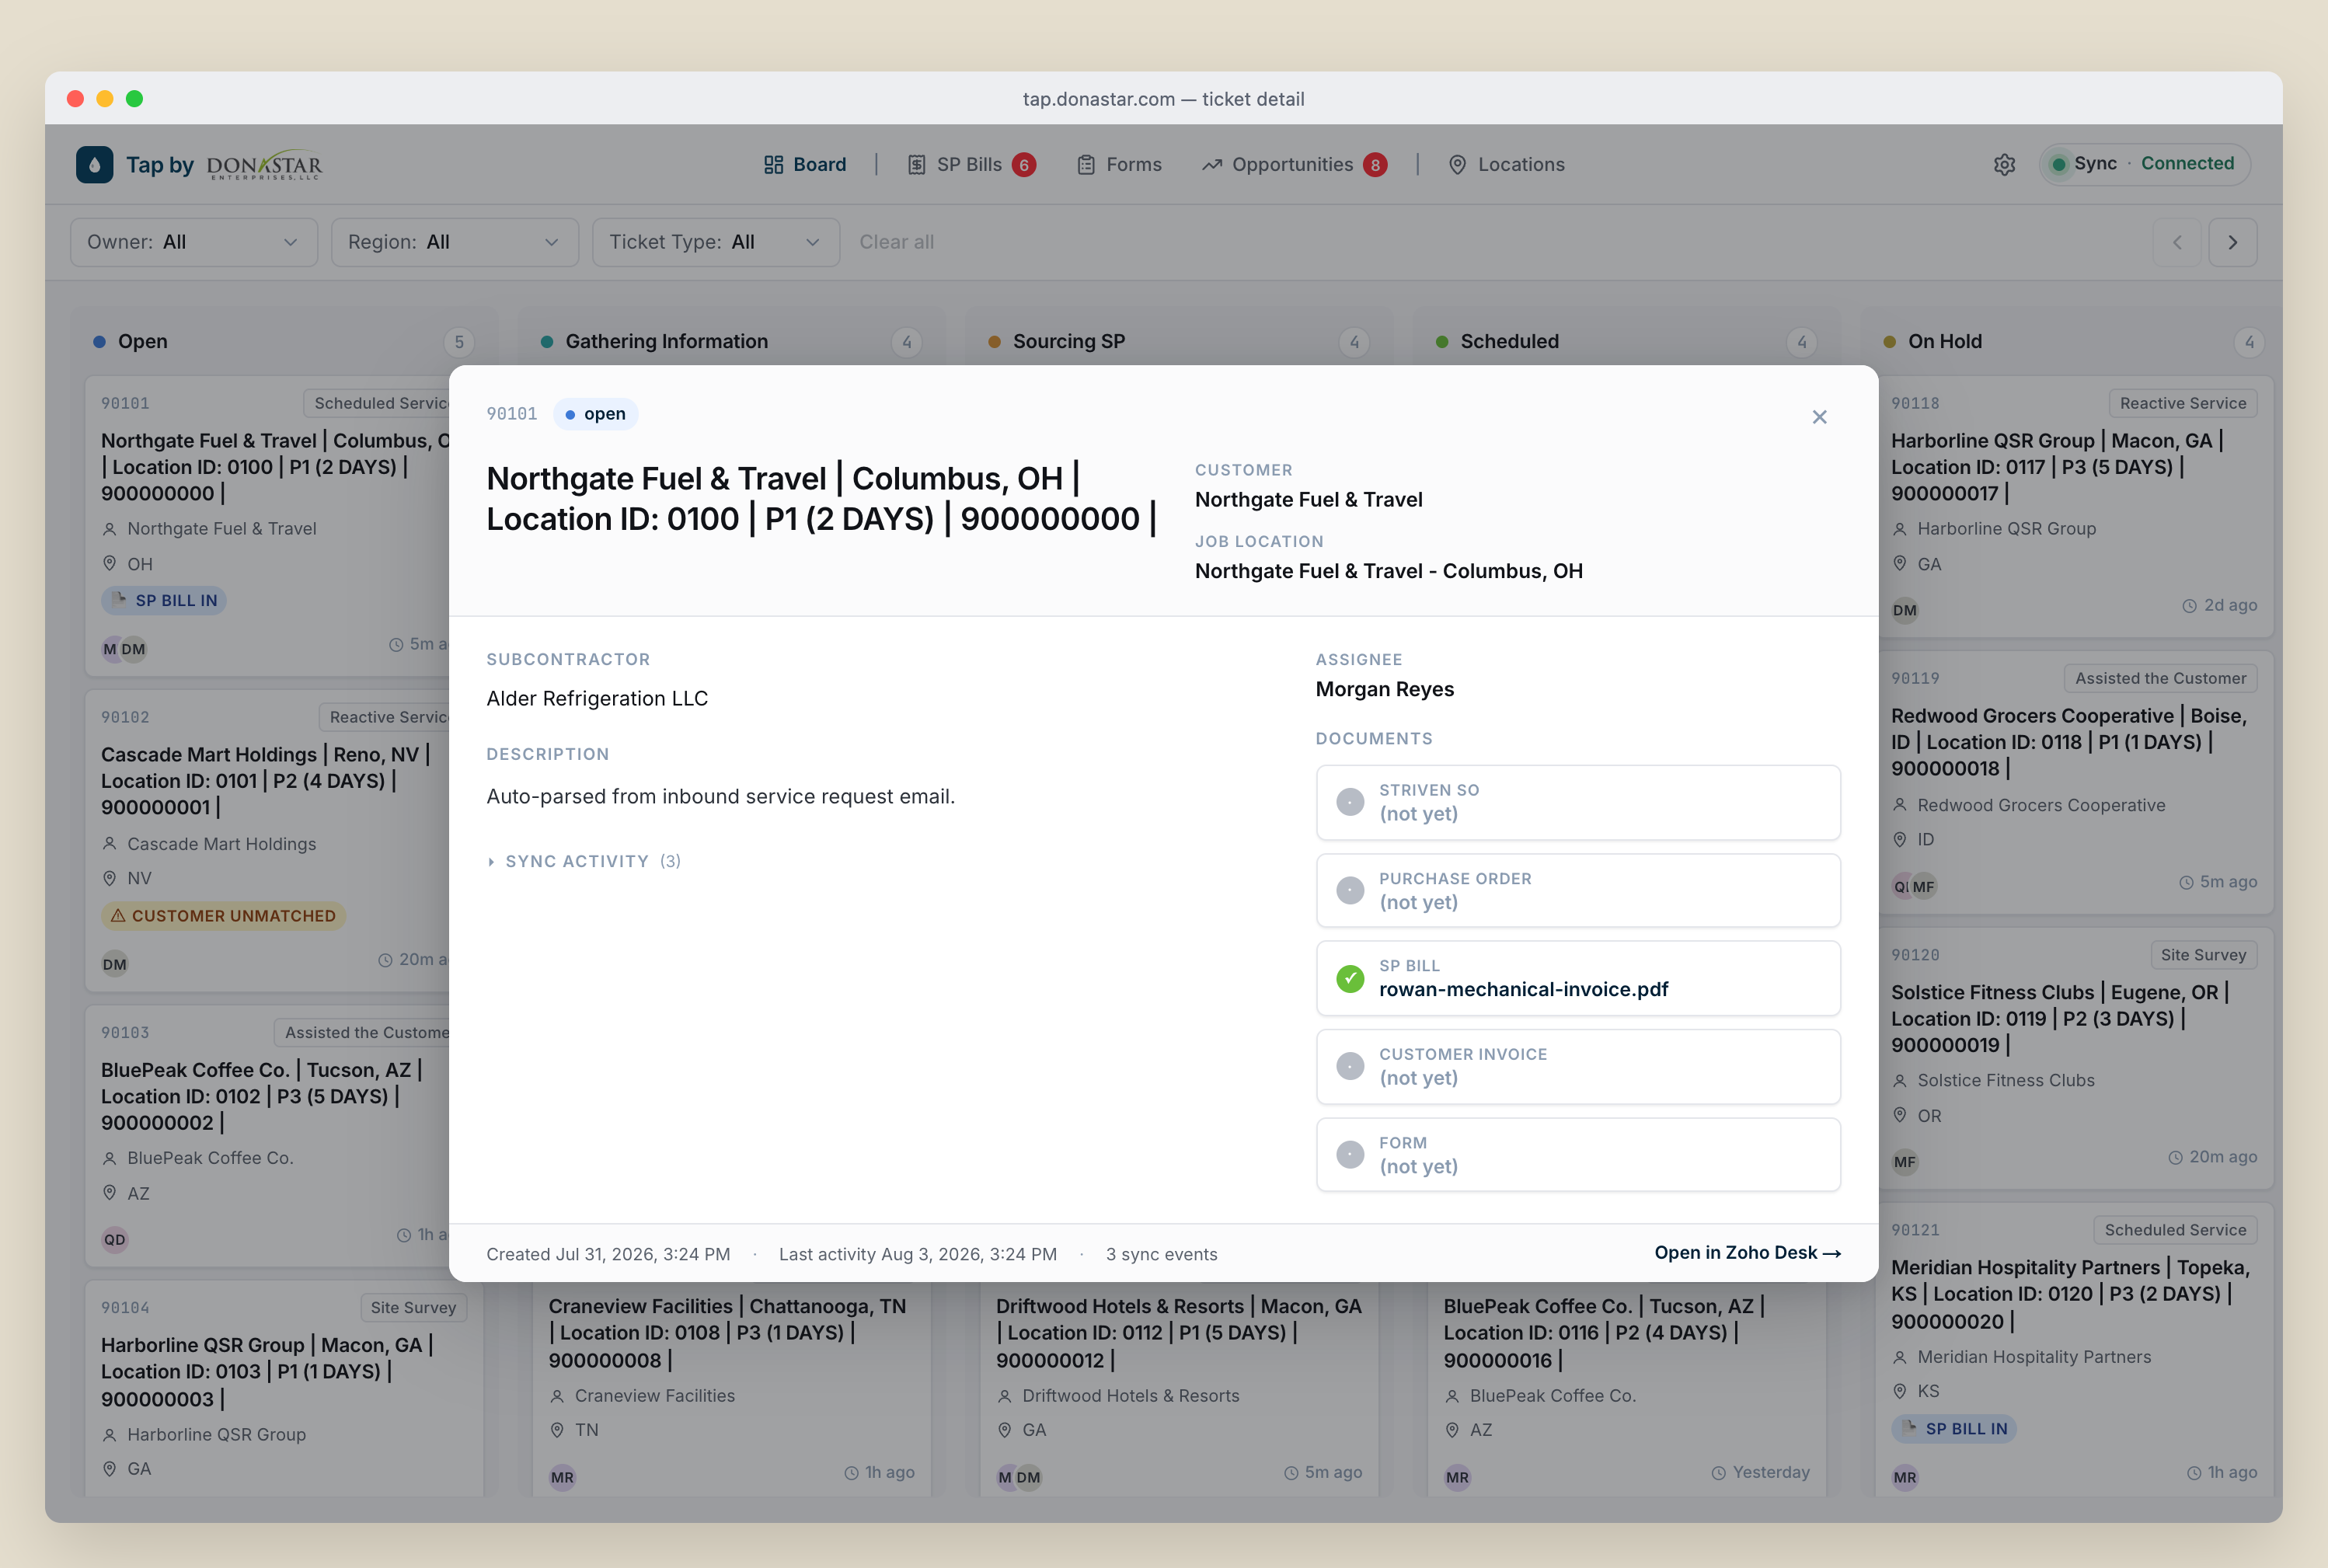
Task: Go to next board columns with right chevron
Action: pyautogui.click(x=2232, y=242)
